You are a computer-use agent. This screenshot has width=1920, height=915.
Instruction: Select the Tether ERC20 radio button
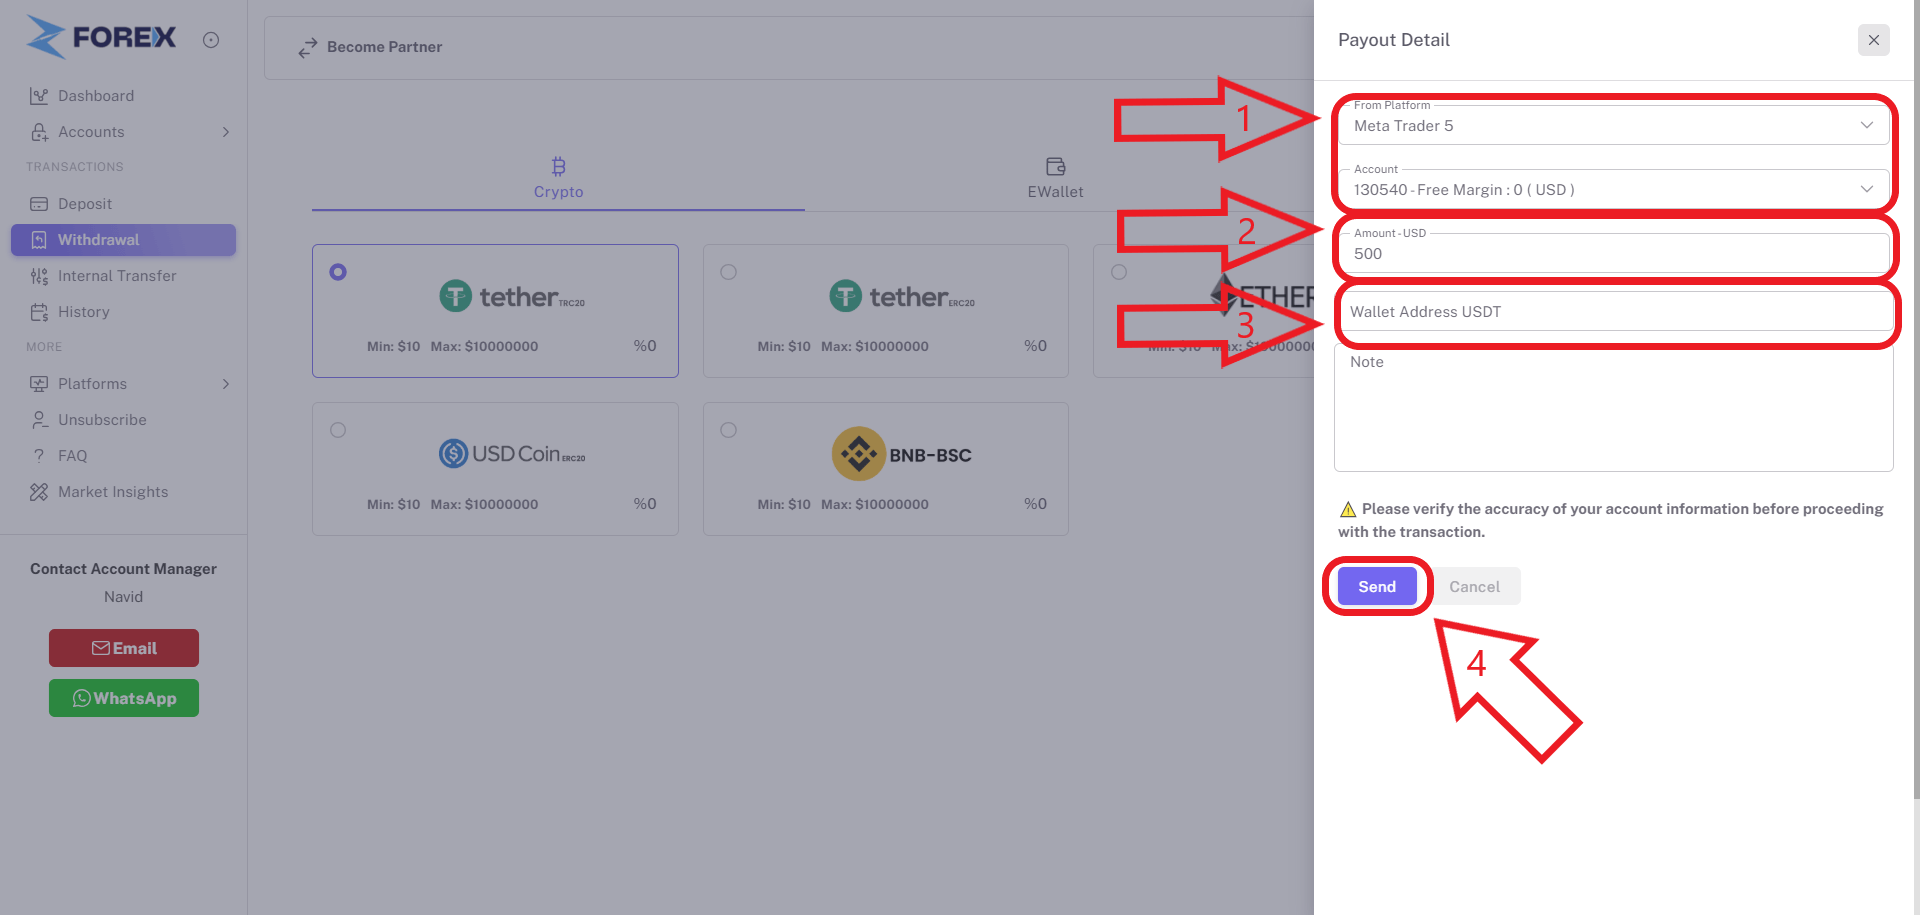[x=728, y=272]
